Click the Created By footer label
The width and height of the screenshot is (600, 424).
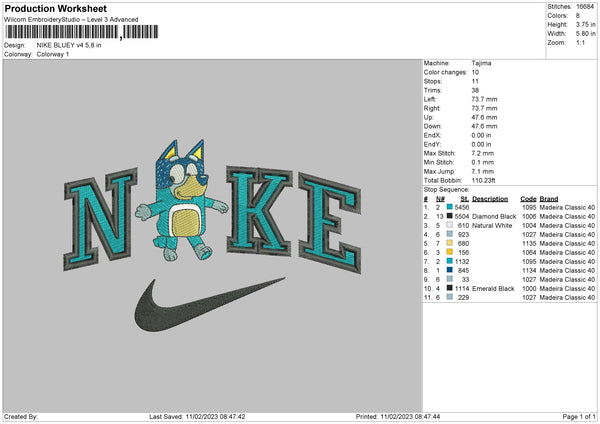tap(21, 416)
